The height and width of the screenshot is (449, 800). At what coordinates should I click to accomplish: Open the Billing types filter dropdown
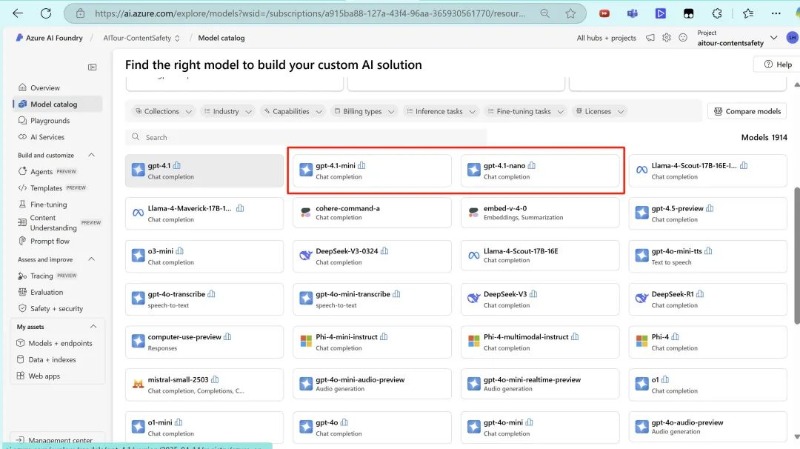click(364, 111)
